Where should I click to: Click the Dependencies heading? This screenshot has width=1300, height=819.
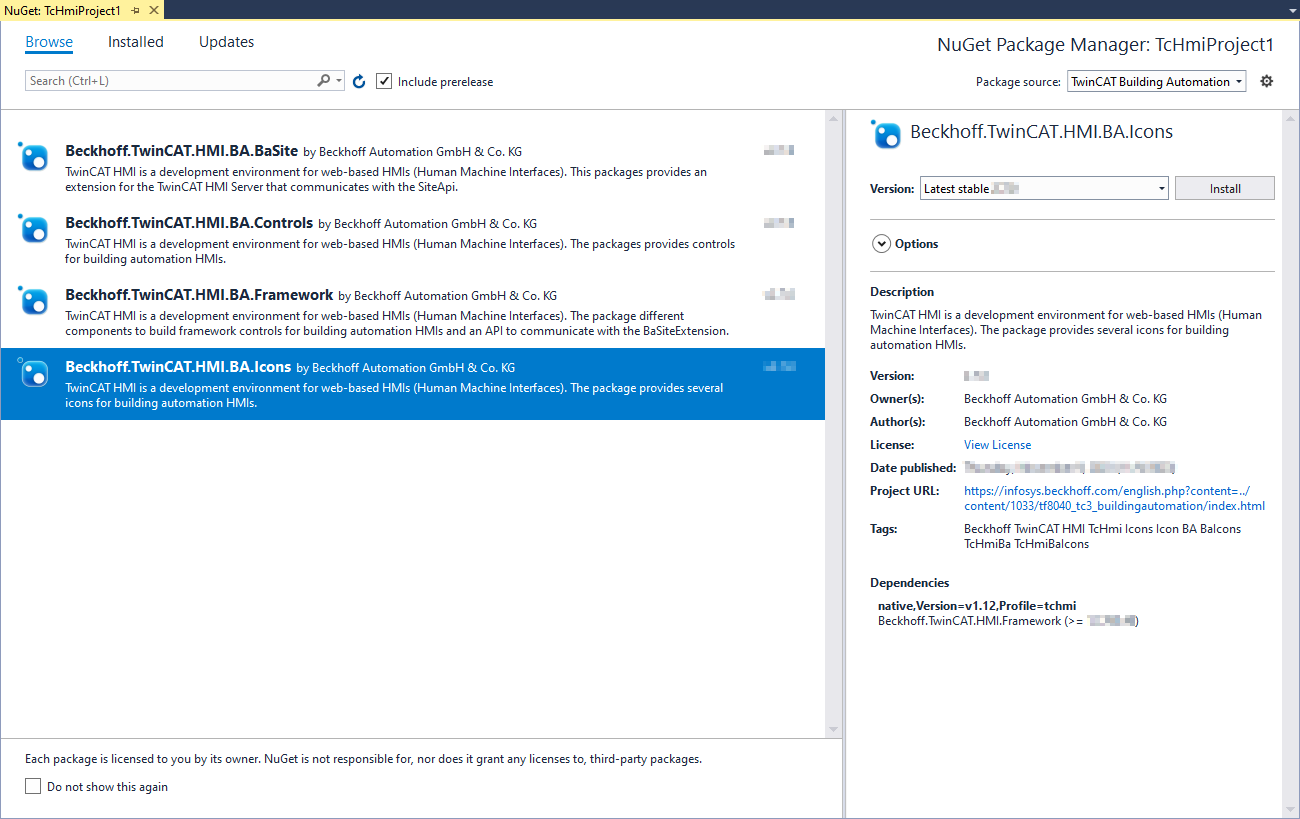pos(910,582)
